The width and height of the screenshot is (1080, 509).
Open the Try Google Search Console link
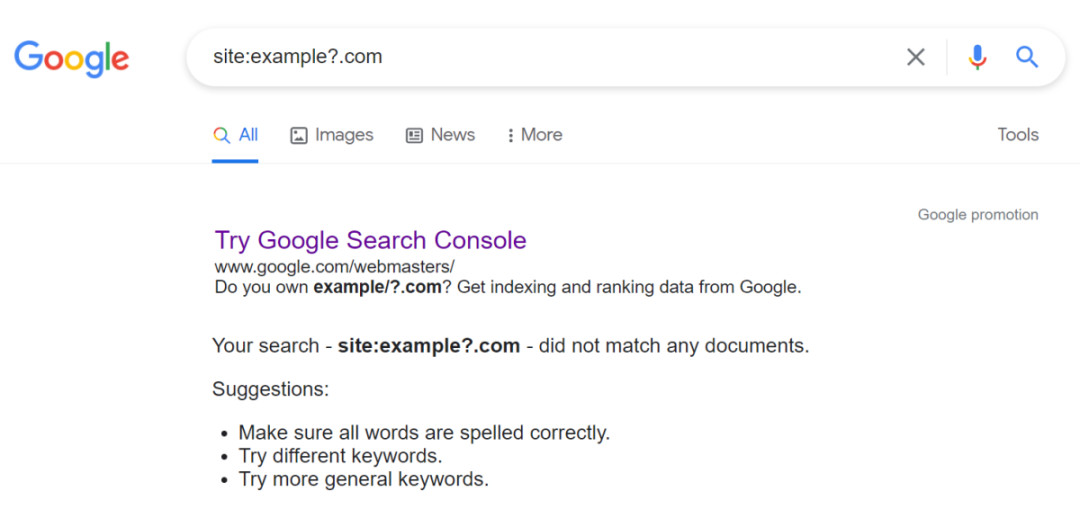[x=370, y=241]
